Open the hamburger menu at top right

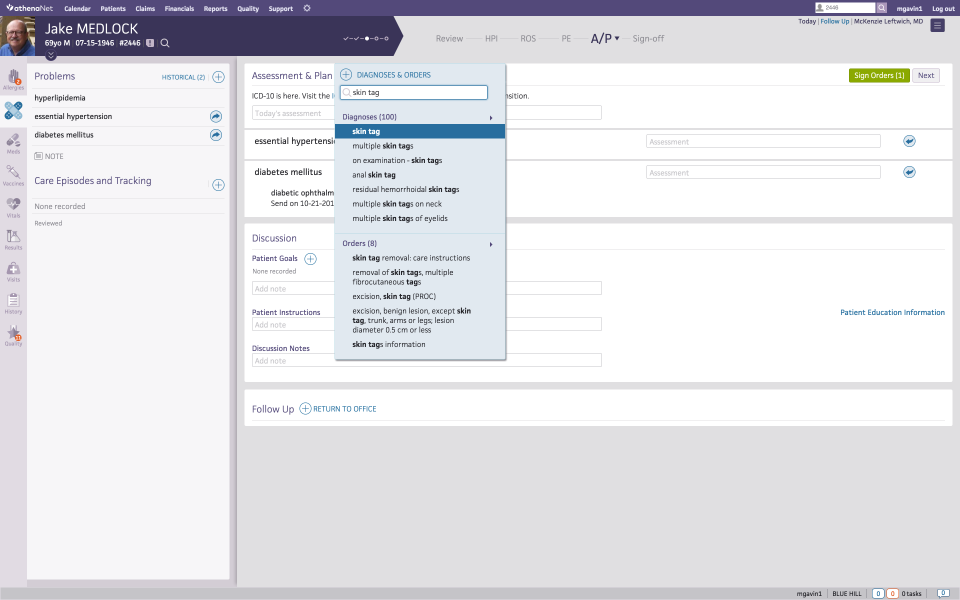(x=937, y=25)
